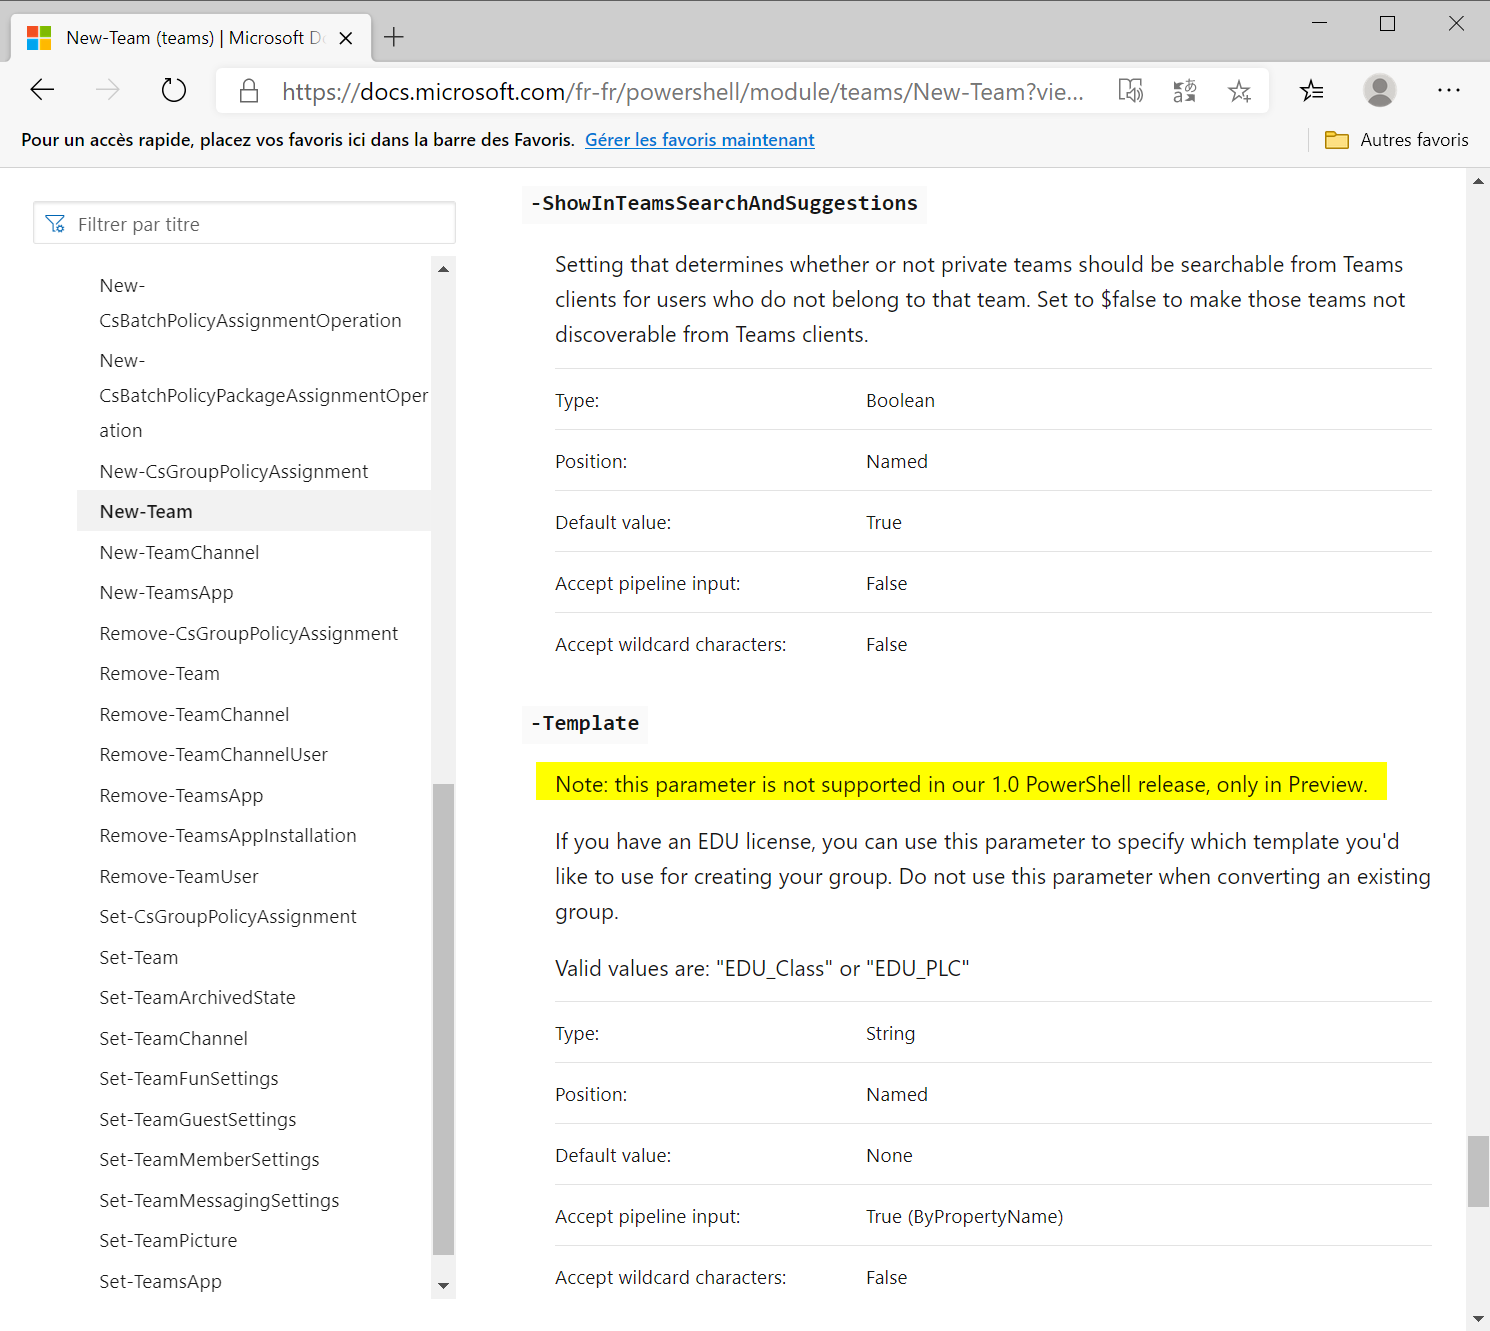Open Remove-CsGroupPolicyAssignment in sidebar
1490x1331 pixels.
point(249,634)
